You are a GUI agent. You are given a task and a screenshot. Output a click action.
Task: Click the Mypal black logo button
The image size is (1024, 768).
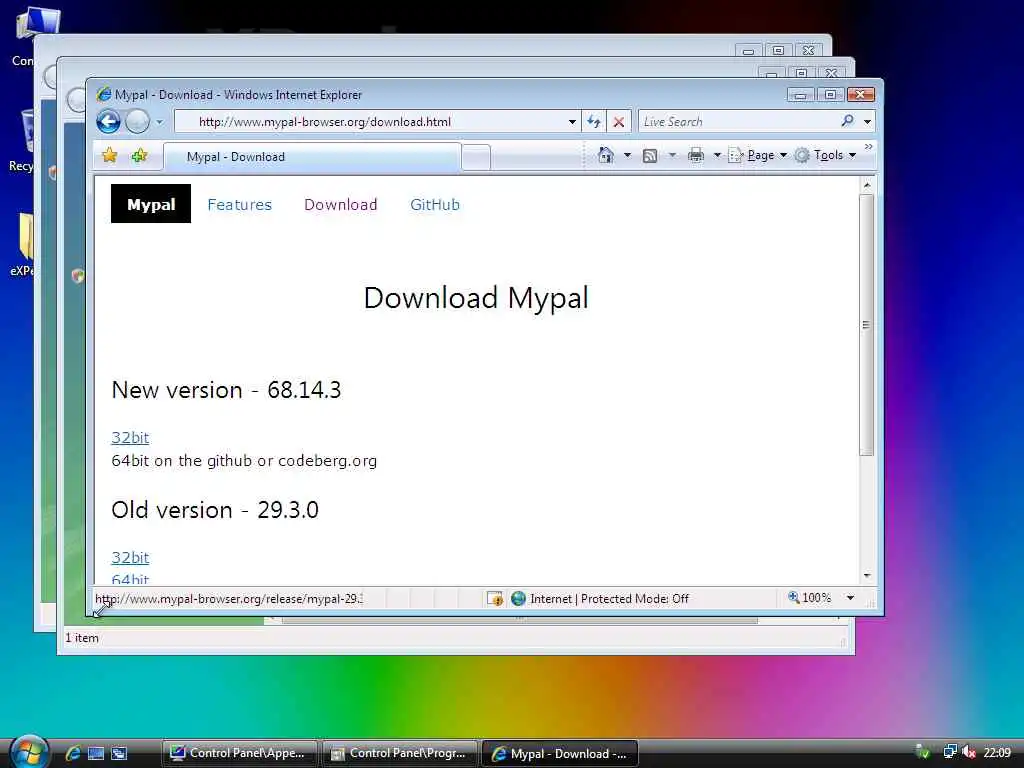coord(151,204)
